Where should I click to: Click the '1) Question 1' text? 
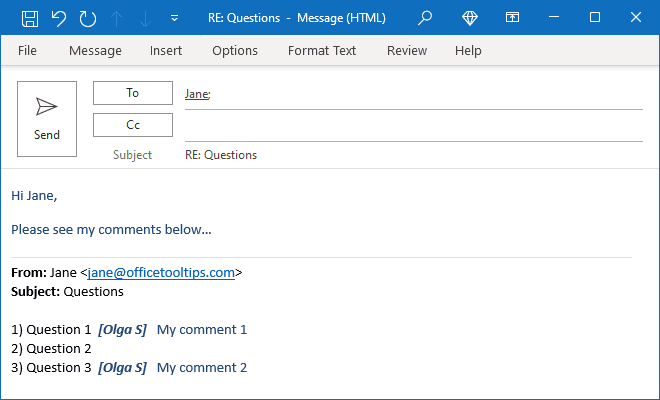tap(51, 329)
